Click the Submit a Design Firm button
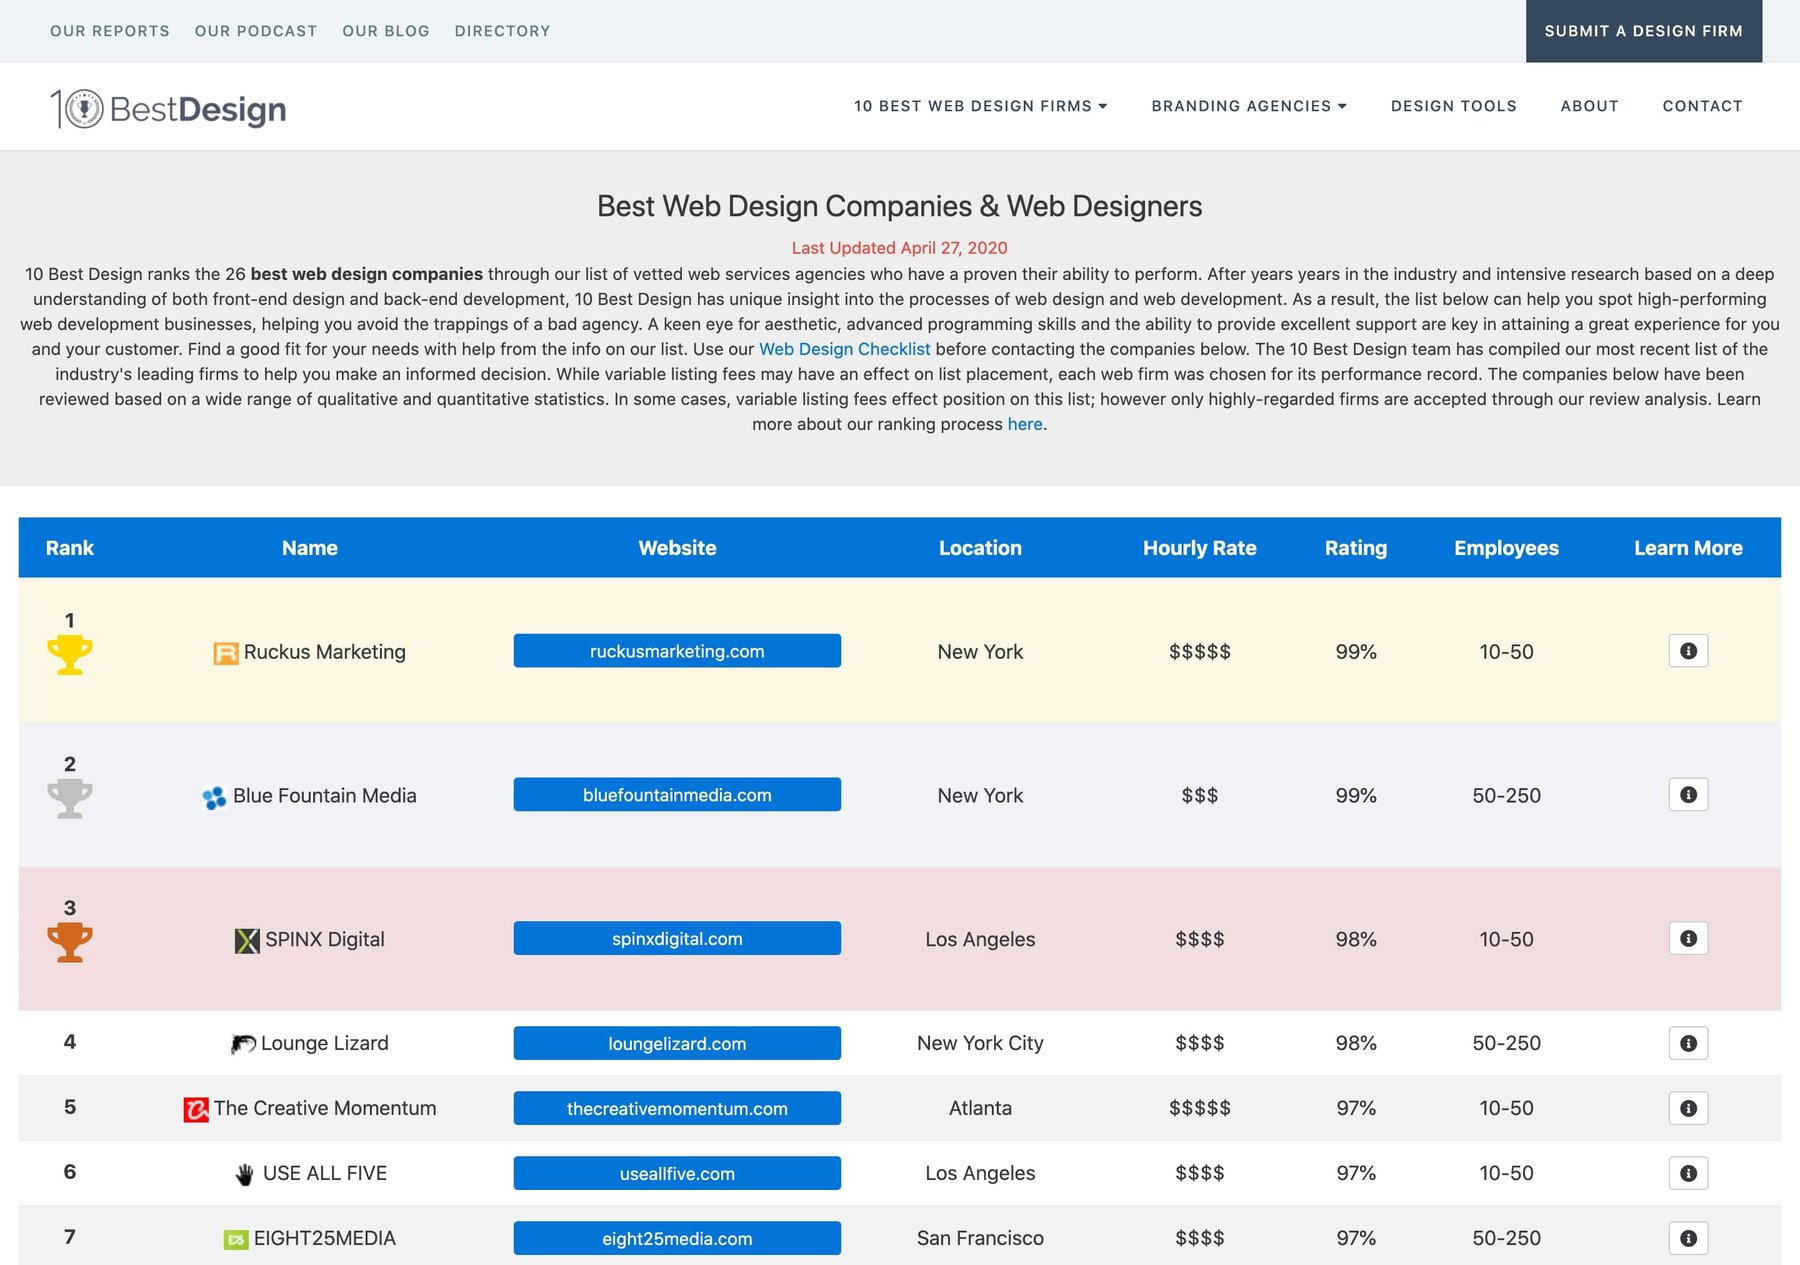The width and height of the screenshot is (1800, 1265). (1644, 31)
